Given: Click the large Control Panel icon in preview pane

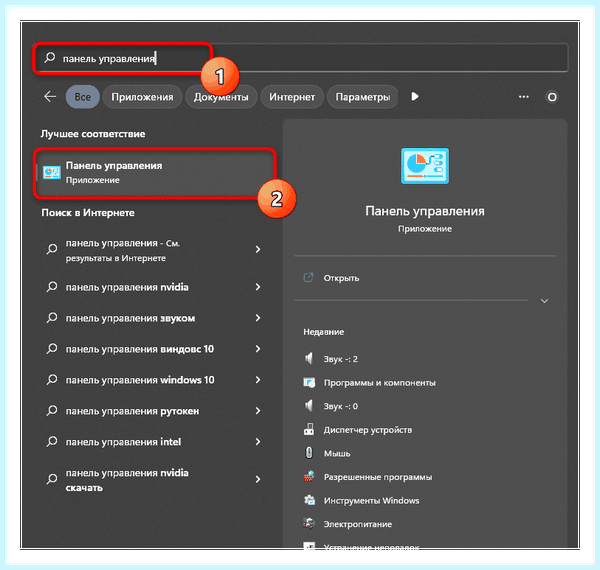Looking at the screenshot, I should [x=425, y=166].
